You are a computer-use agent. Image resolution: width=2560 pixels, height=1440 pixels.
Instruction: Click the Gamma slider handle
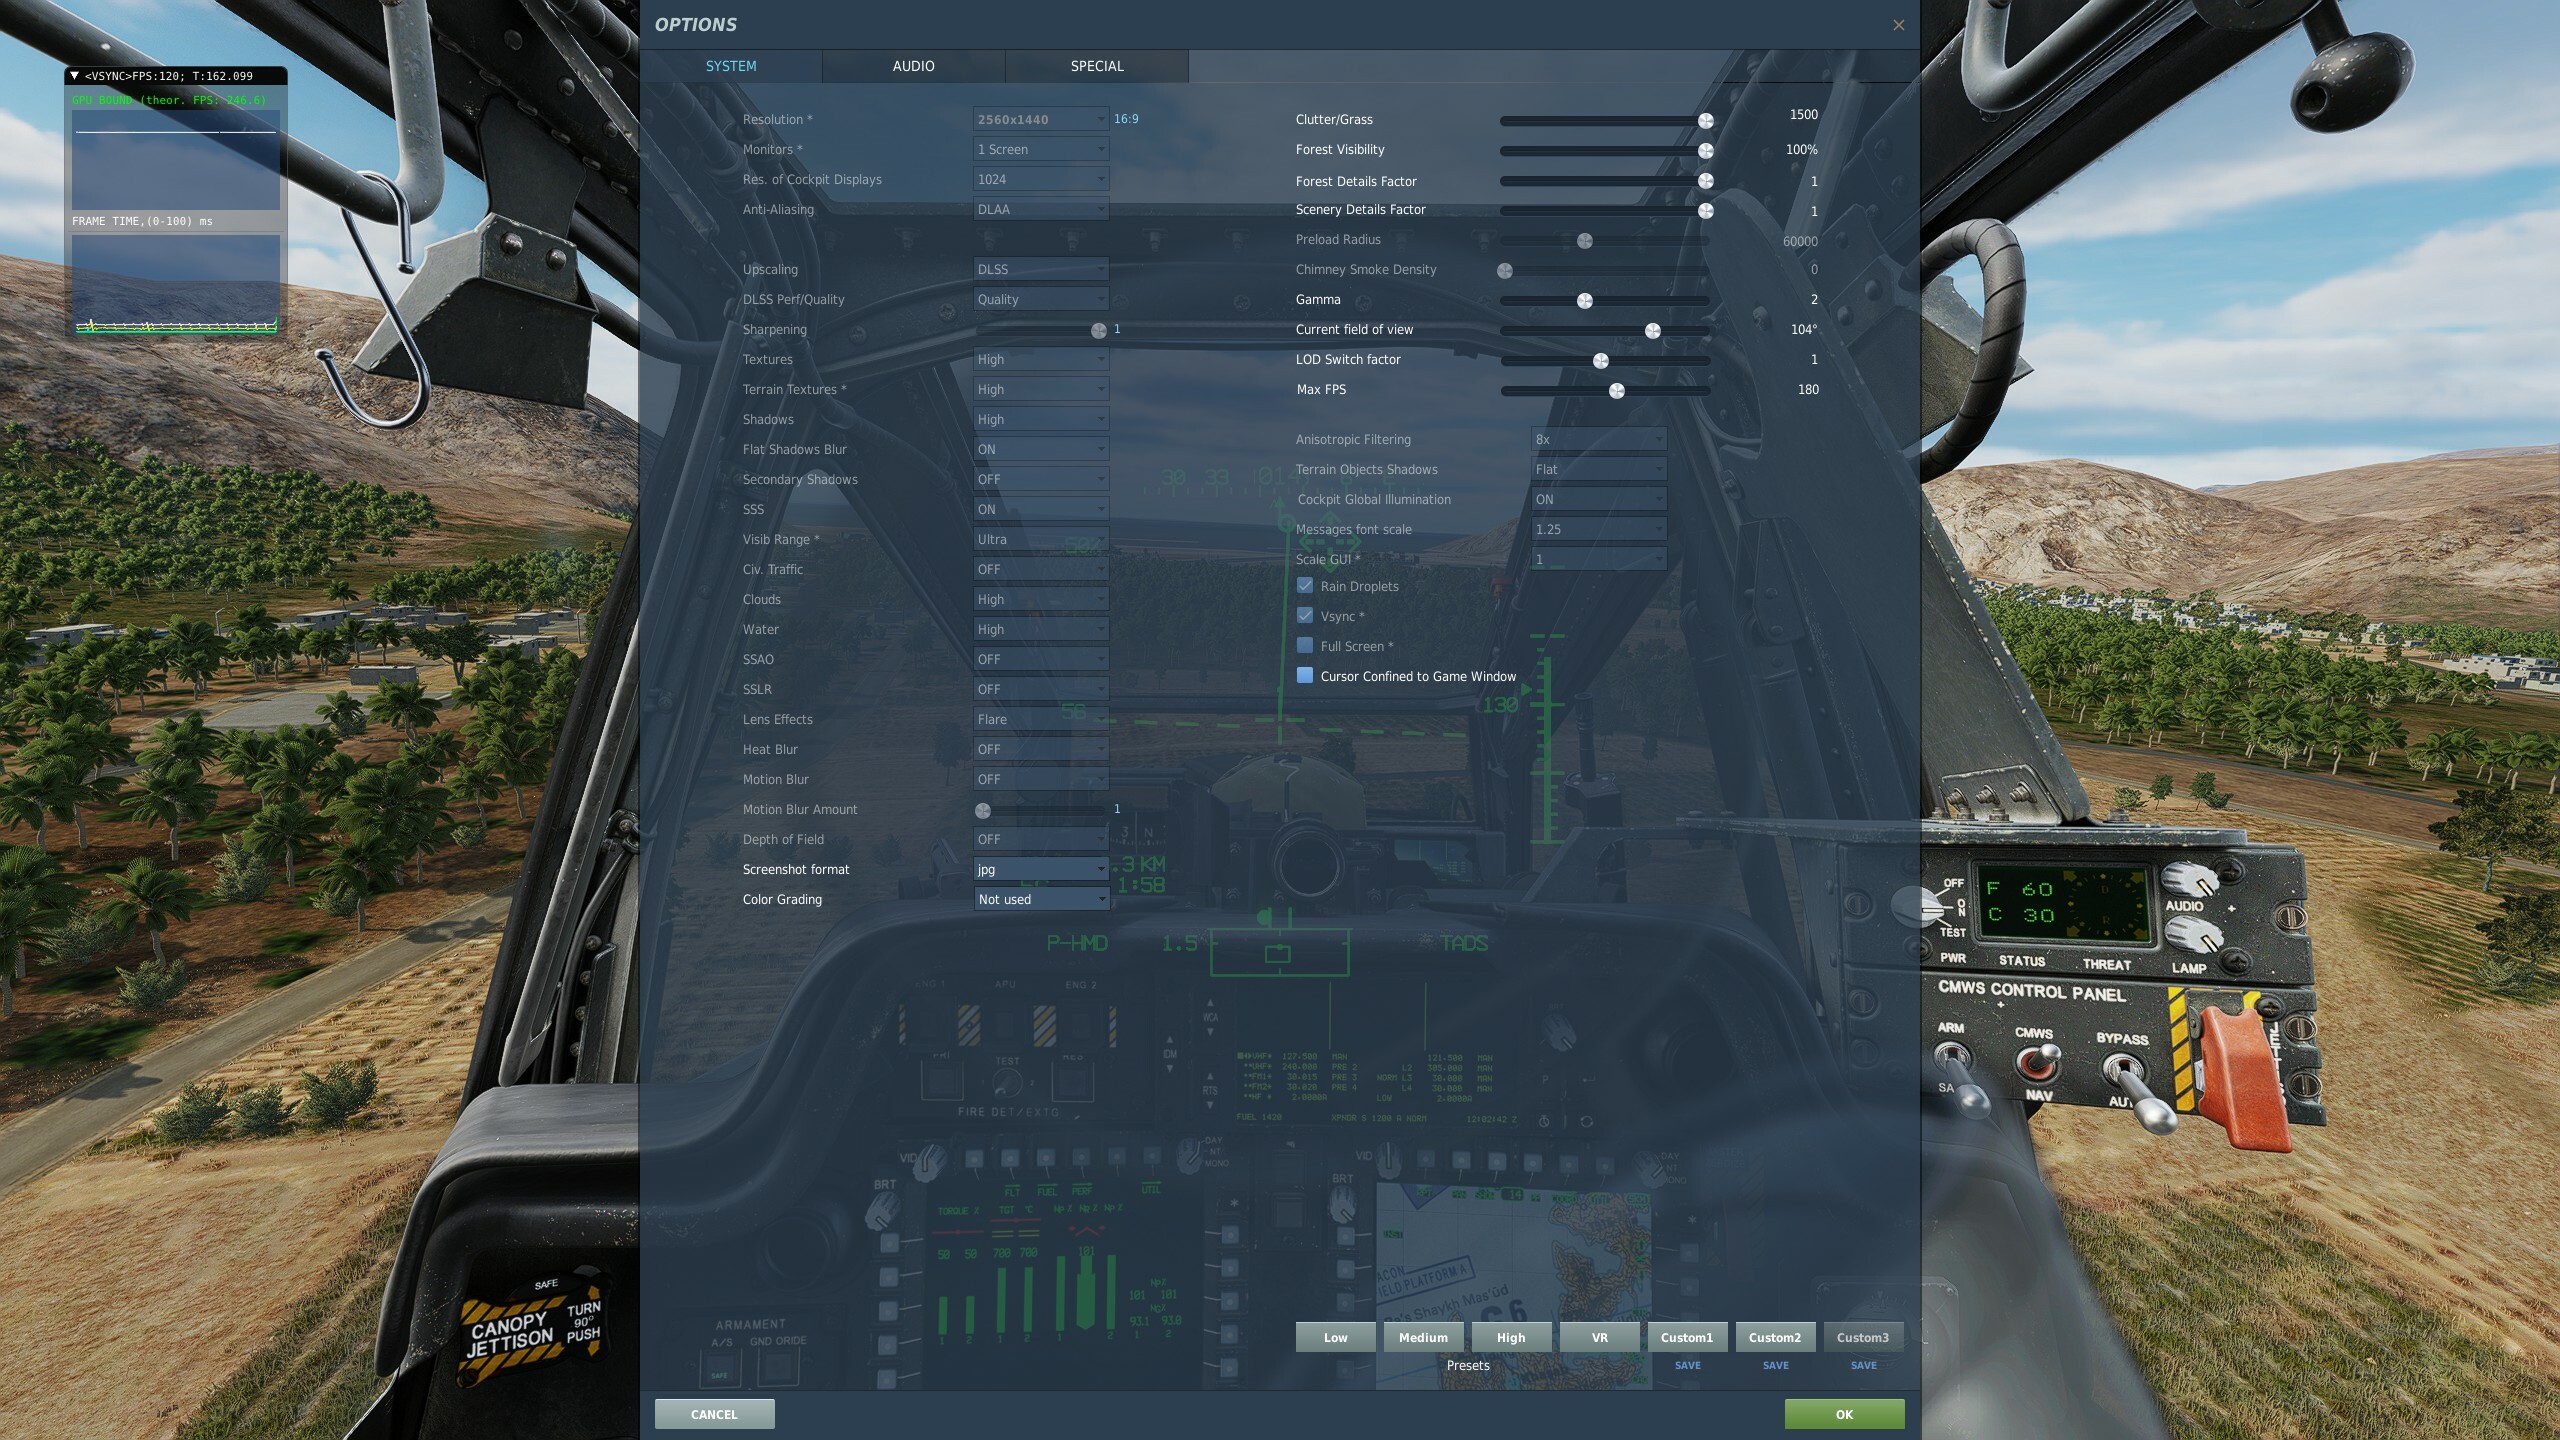[x=1585, y=301]
